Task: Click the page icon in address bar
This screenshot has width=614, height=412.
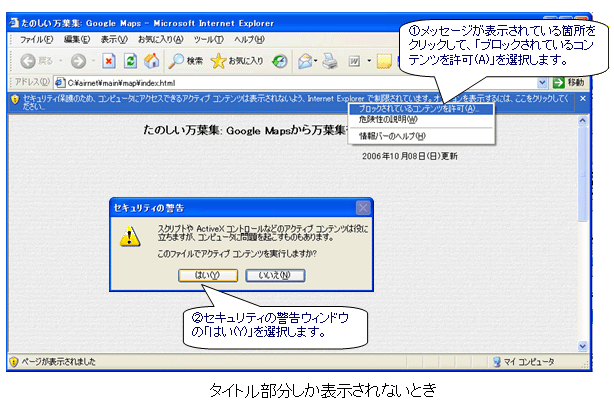Action: [60, 83]
